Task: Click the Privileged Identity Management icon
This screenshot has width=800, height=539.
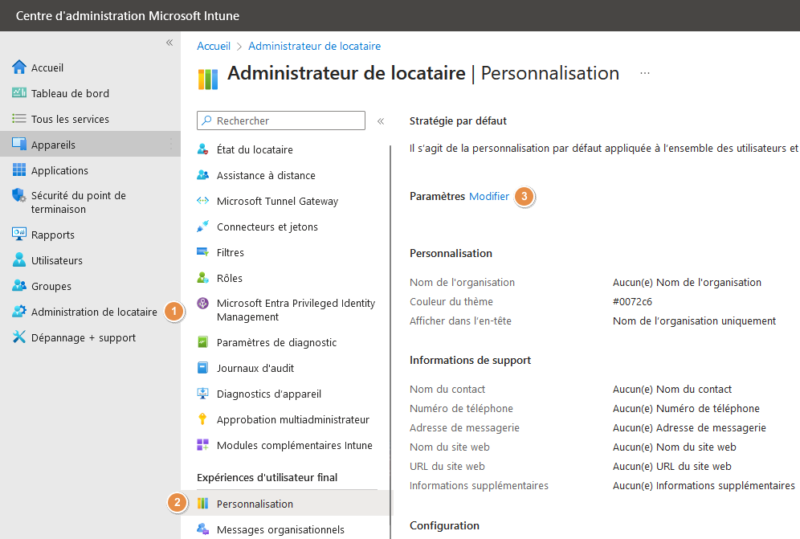Action: tap(203, 303)
